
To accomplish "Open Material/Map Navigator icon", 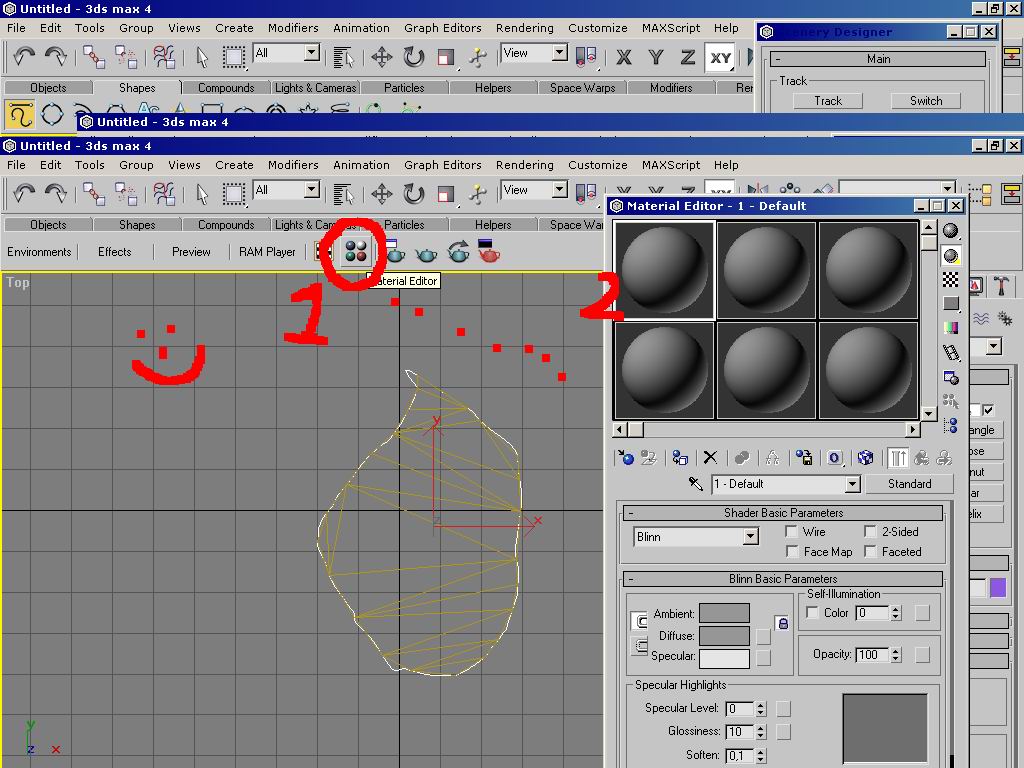I will 951,426.
